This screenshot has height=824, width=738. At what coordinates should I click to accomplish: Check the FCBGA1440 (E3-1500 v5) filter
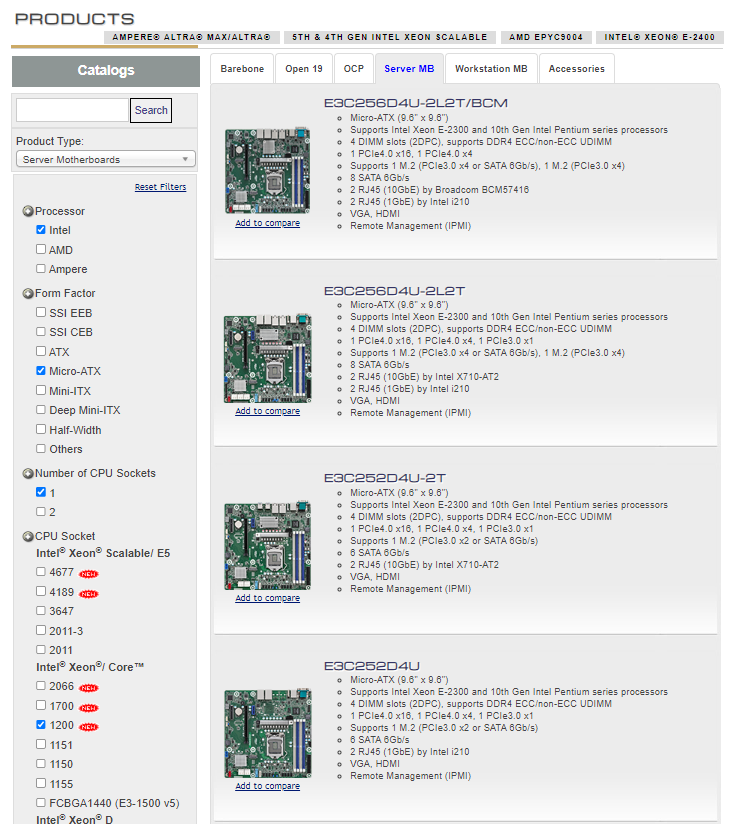(x=41, y=802)
